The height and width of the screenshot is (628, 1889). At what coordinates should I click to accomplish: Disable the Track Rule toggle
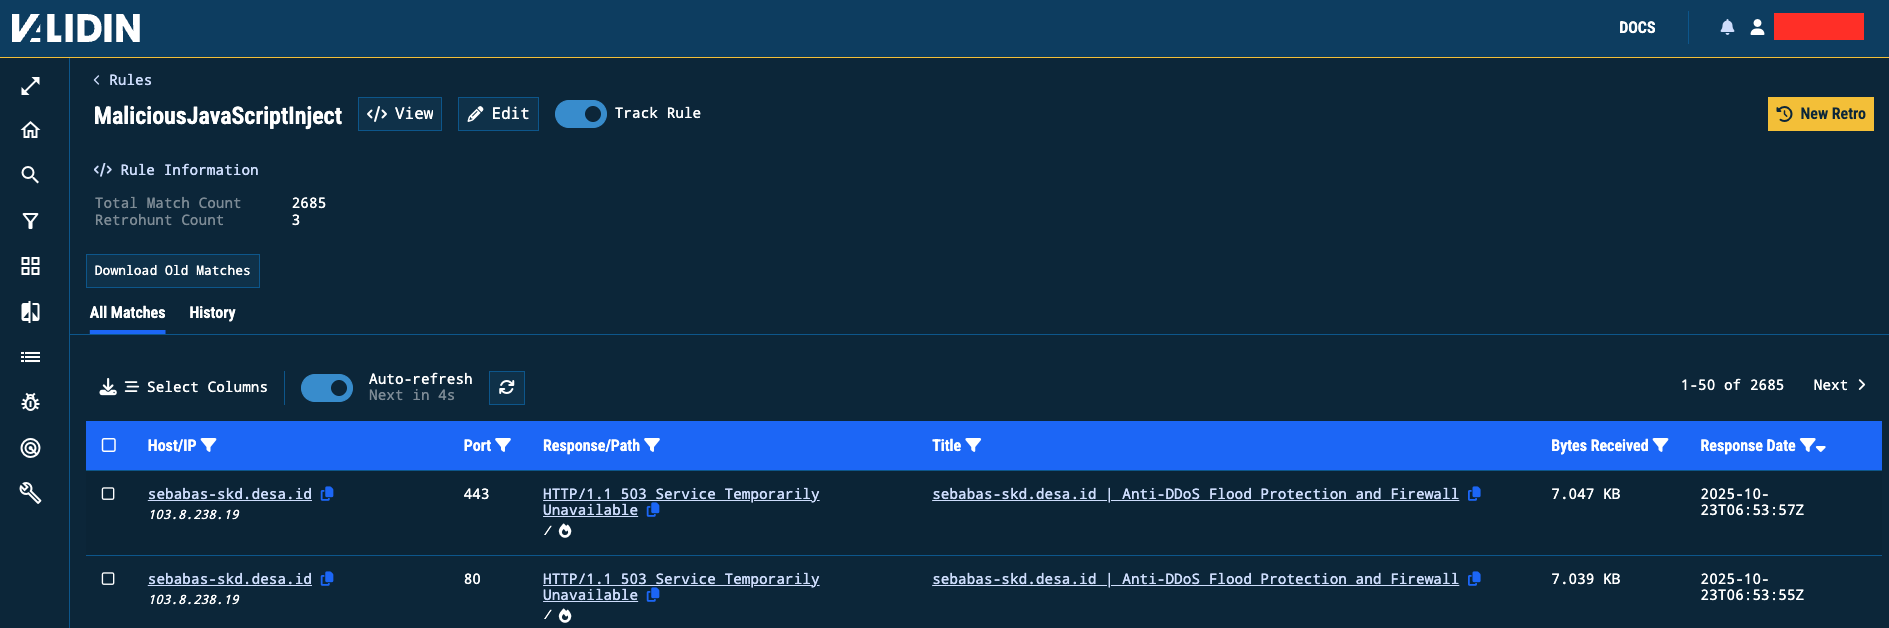click(x=580, y=114)
